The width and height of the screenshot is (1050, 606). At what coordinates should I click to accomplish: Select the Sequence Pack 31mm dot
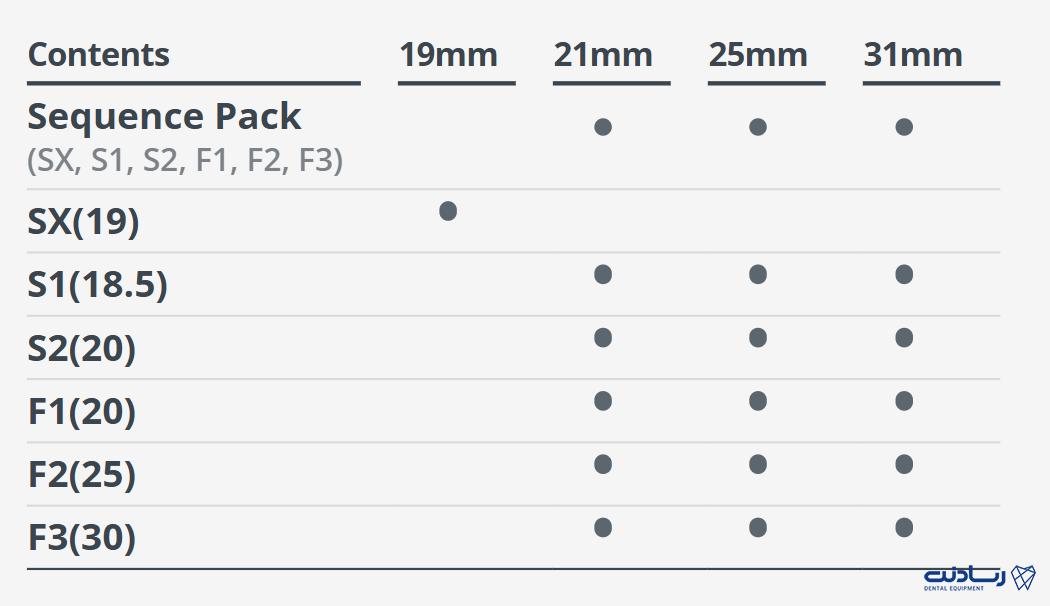[904, 127]
